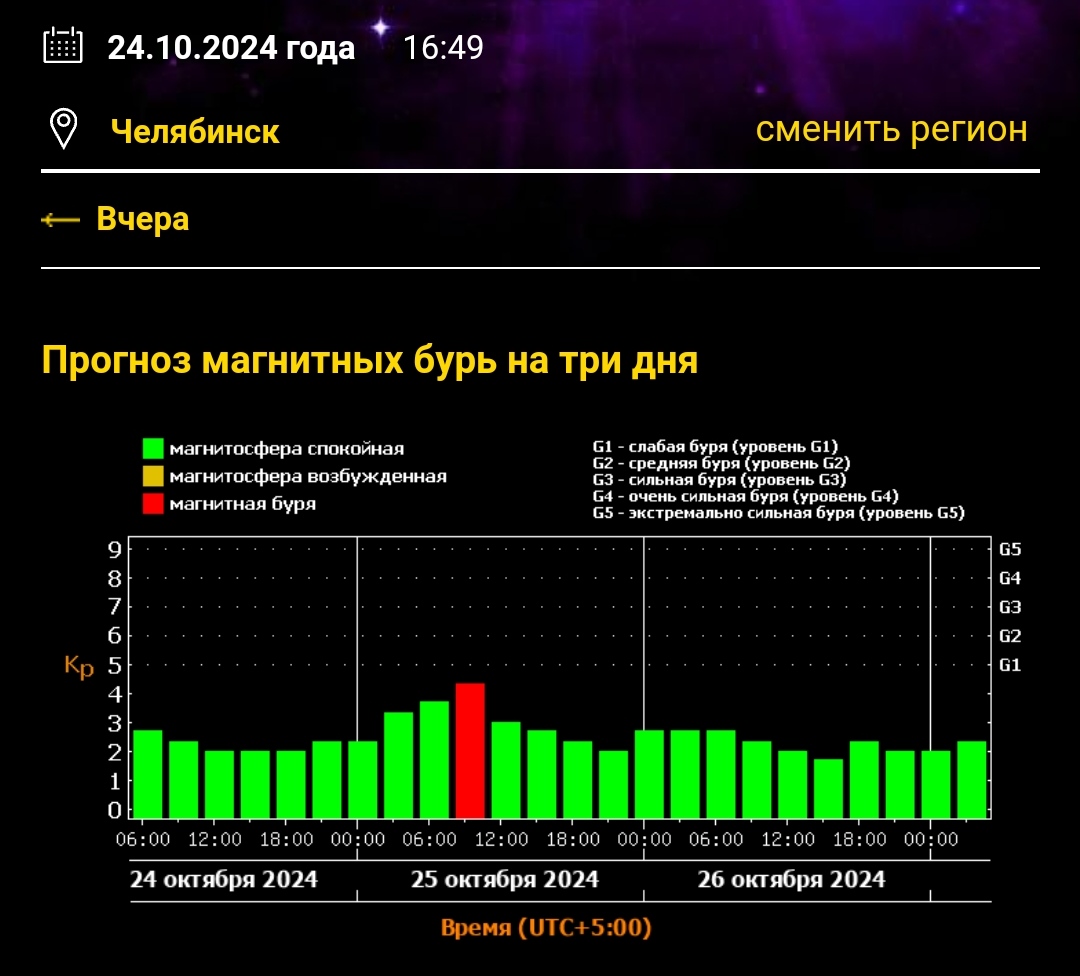
Task: Click the G5 label on the right axis
Action: 1010,550
